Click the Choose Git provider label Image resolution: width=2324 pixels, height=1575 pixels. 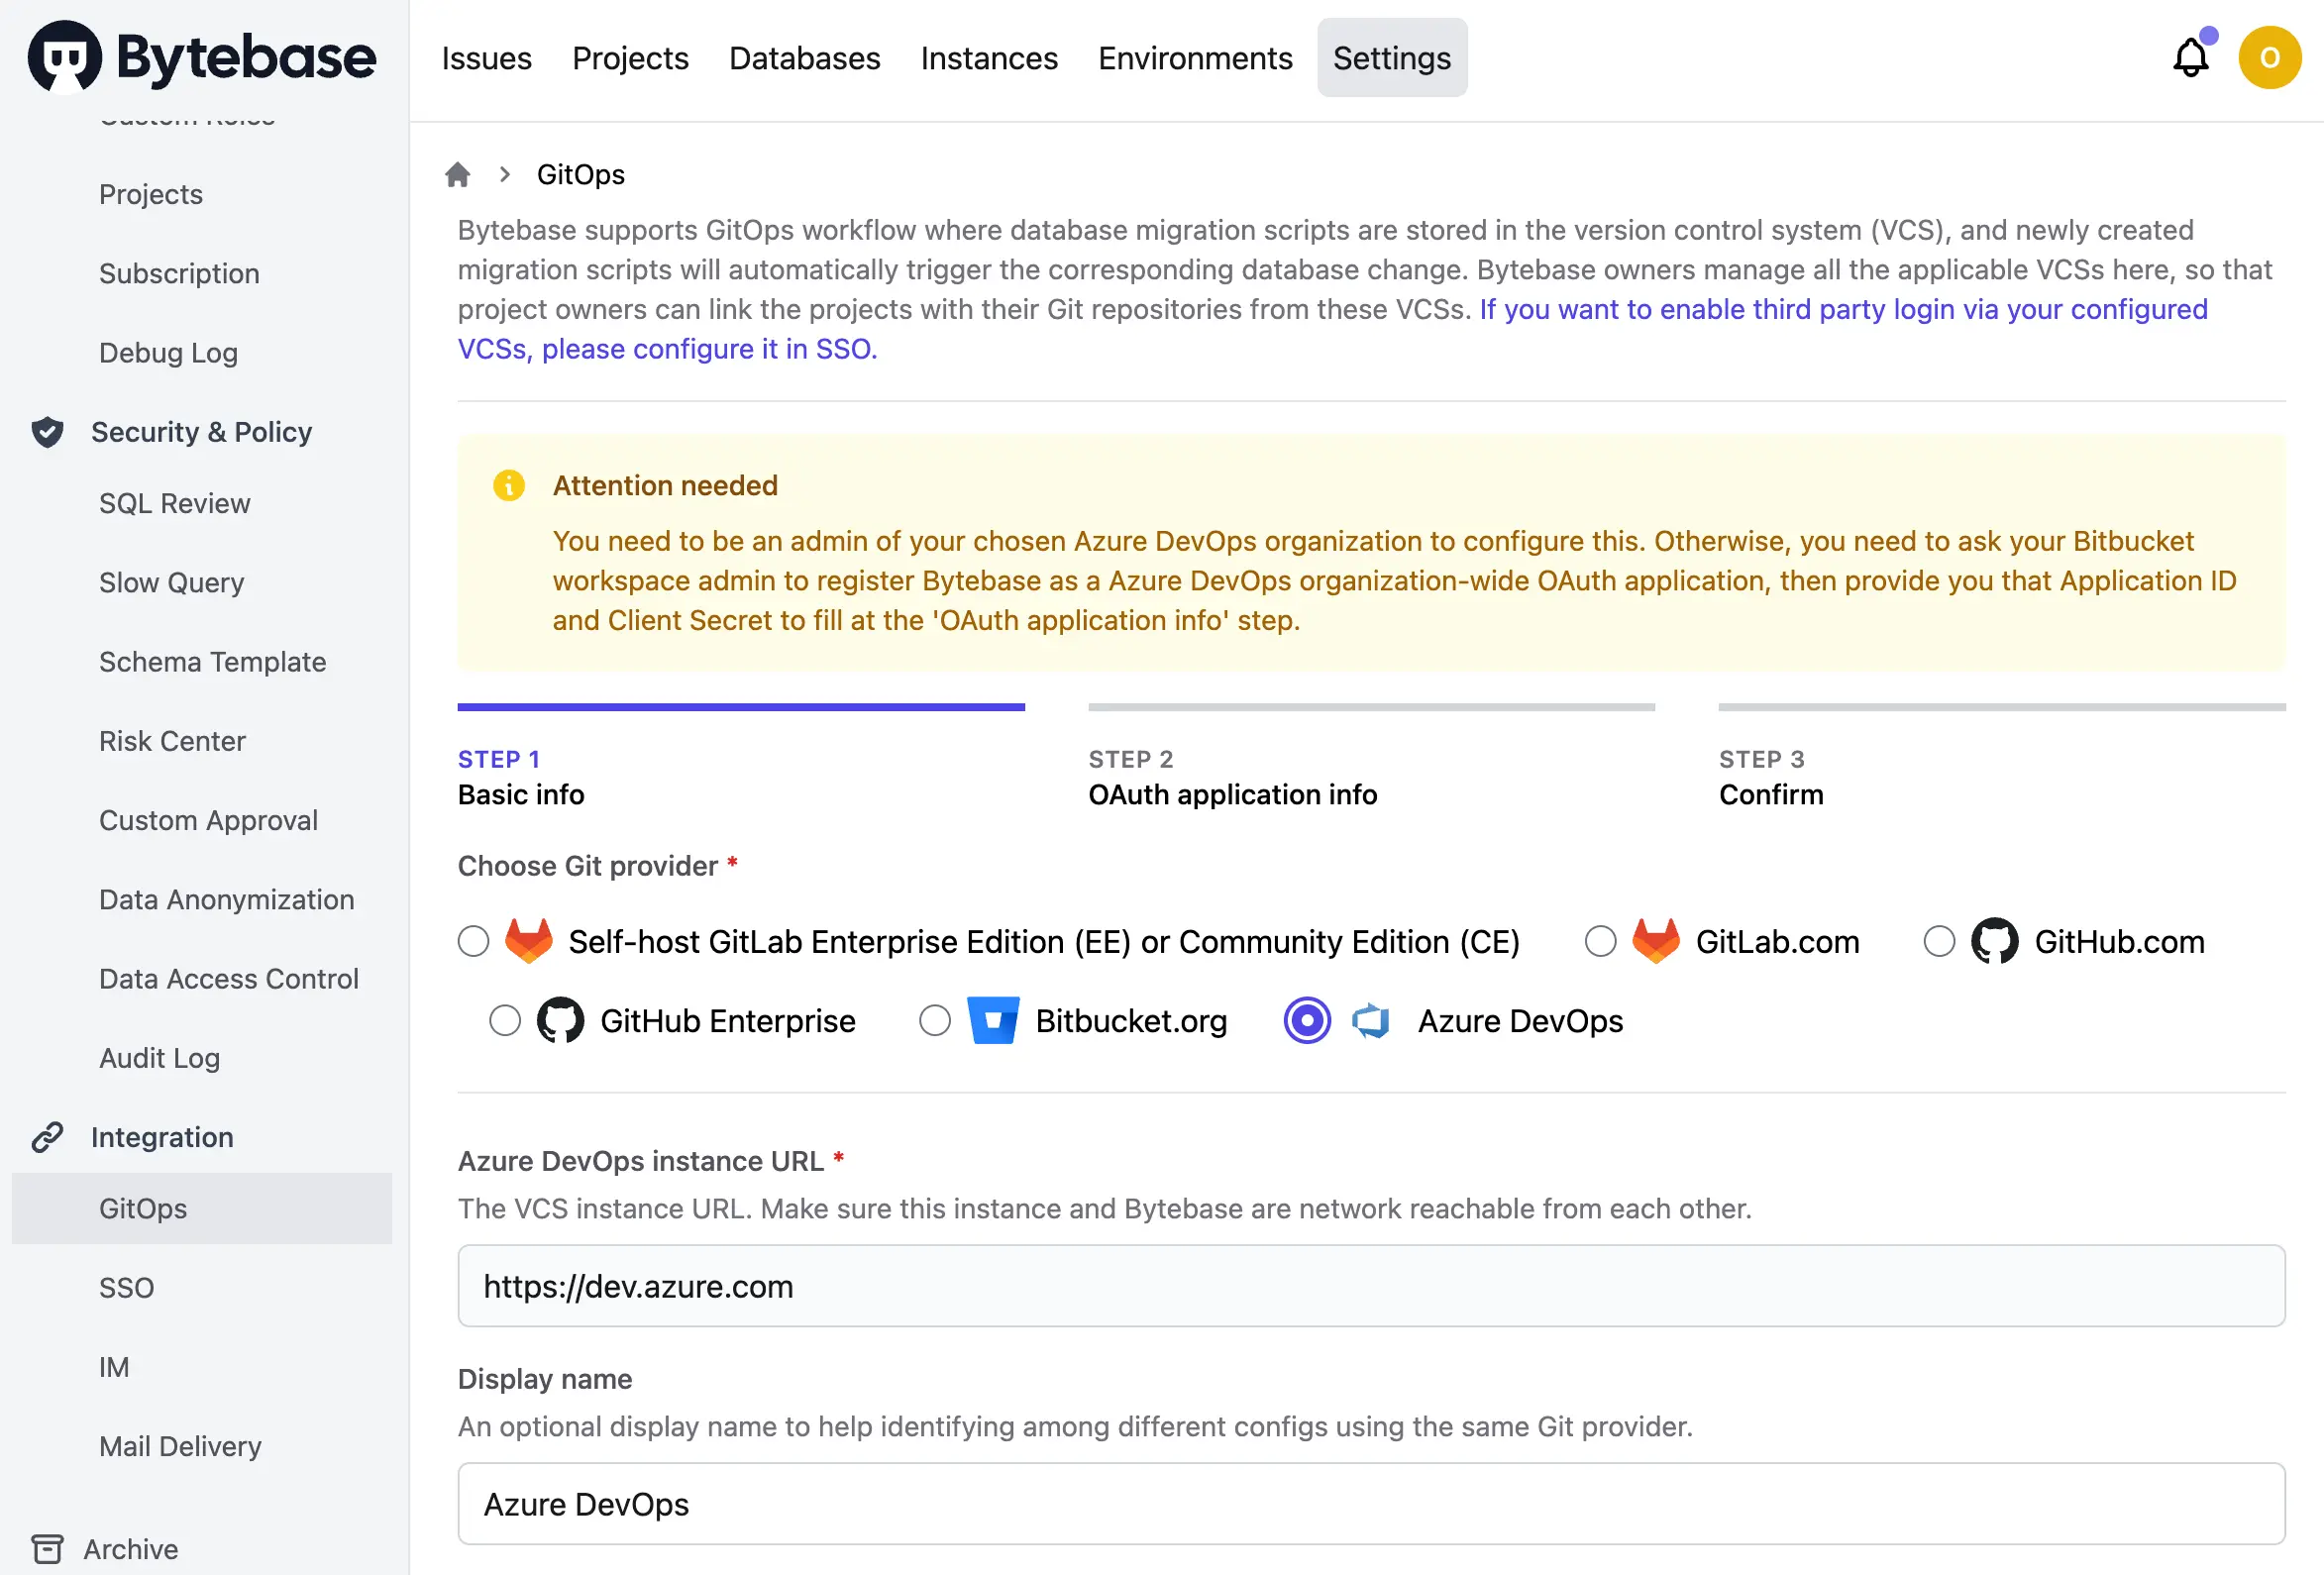click(x=588, y=866)
